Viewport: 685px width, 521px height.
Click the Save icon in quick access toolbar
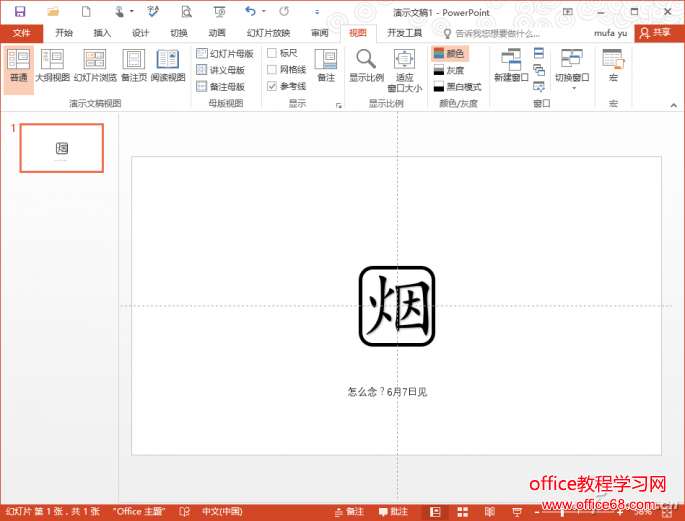click(20, 11)
